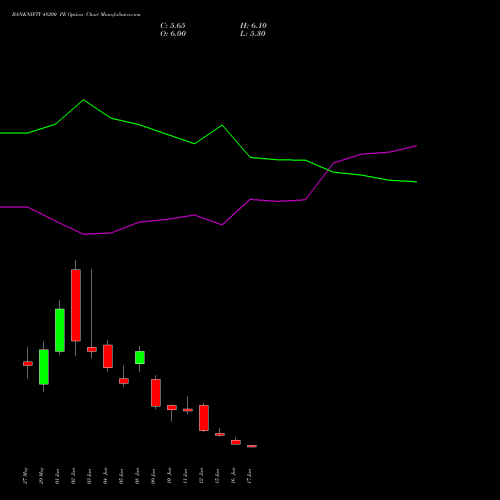
Task: Click the '03 Jun' date axis label
Action: tap(90, 476)
